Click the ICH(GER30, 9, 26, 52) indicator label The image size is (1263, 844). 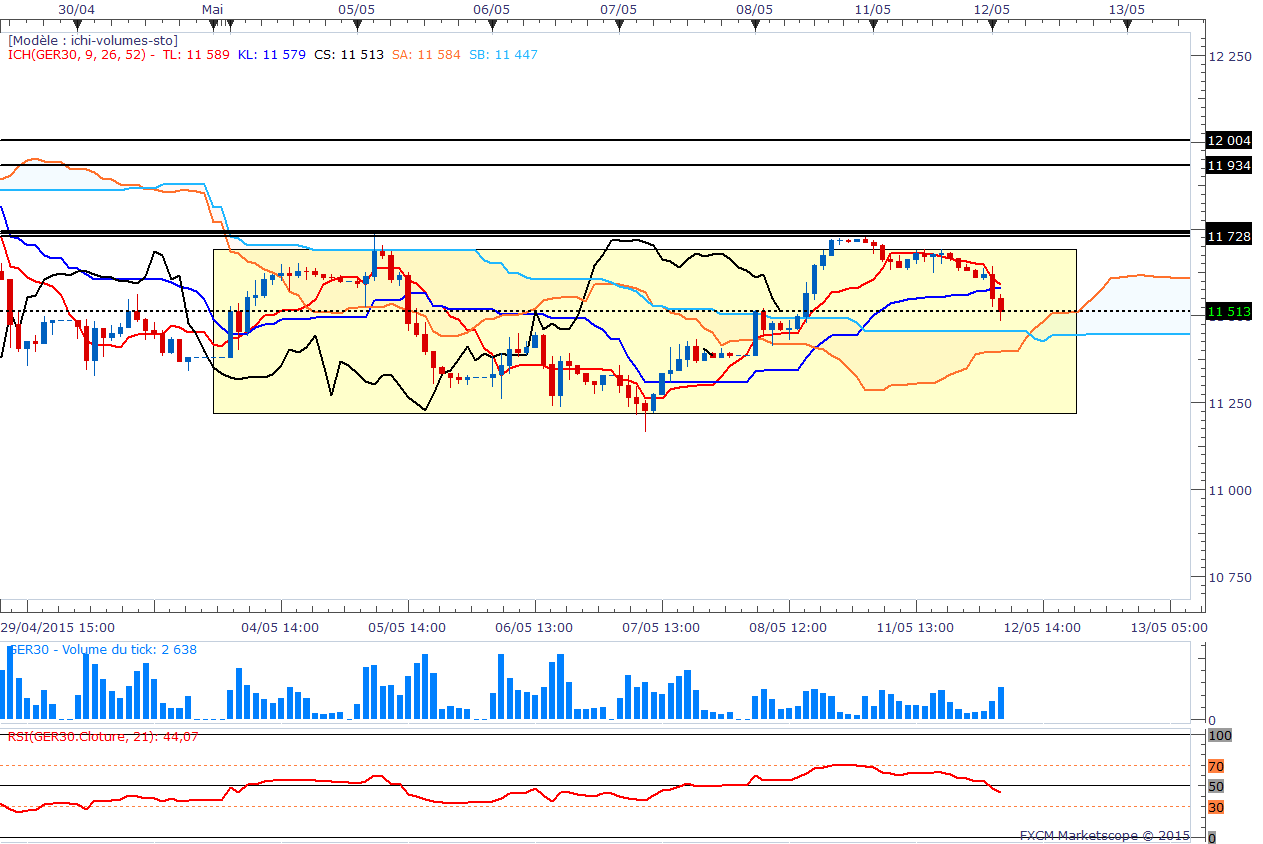click(x=78, y=55)
